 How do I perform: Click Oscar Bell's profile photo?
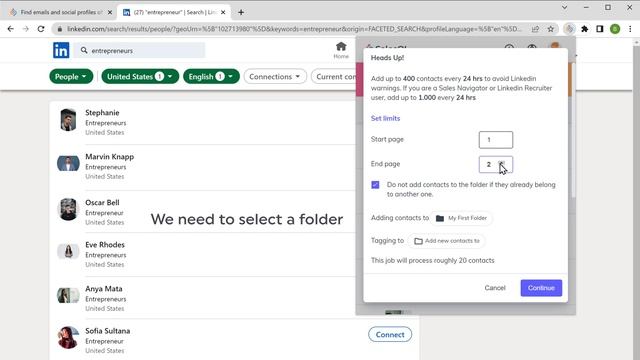[68, 209]
